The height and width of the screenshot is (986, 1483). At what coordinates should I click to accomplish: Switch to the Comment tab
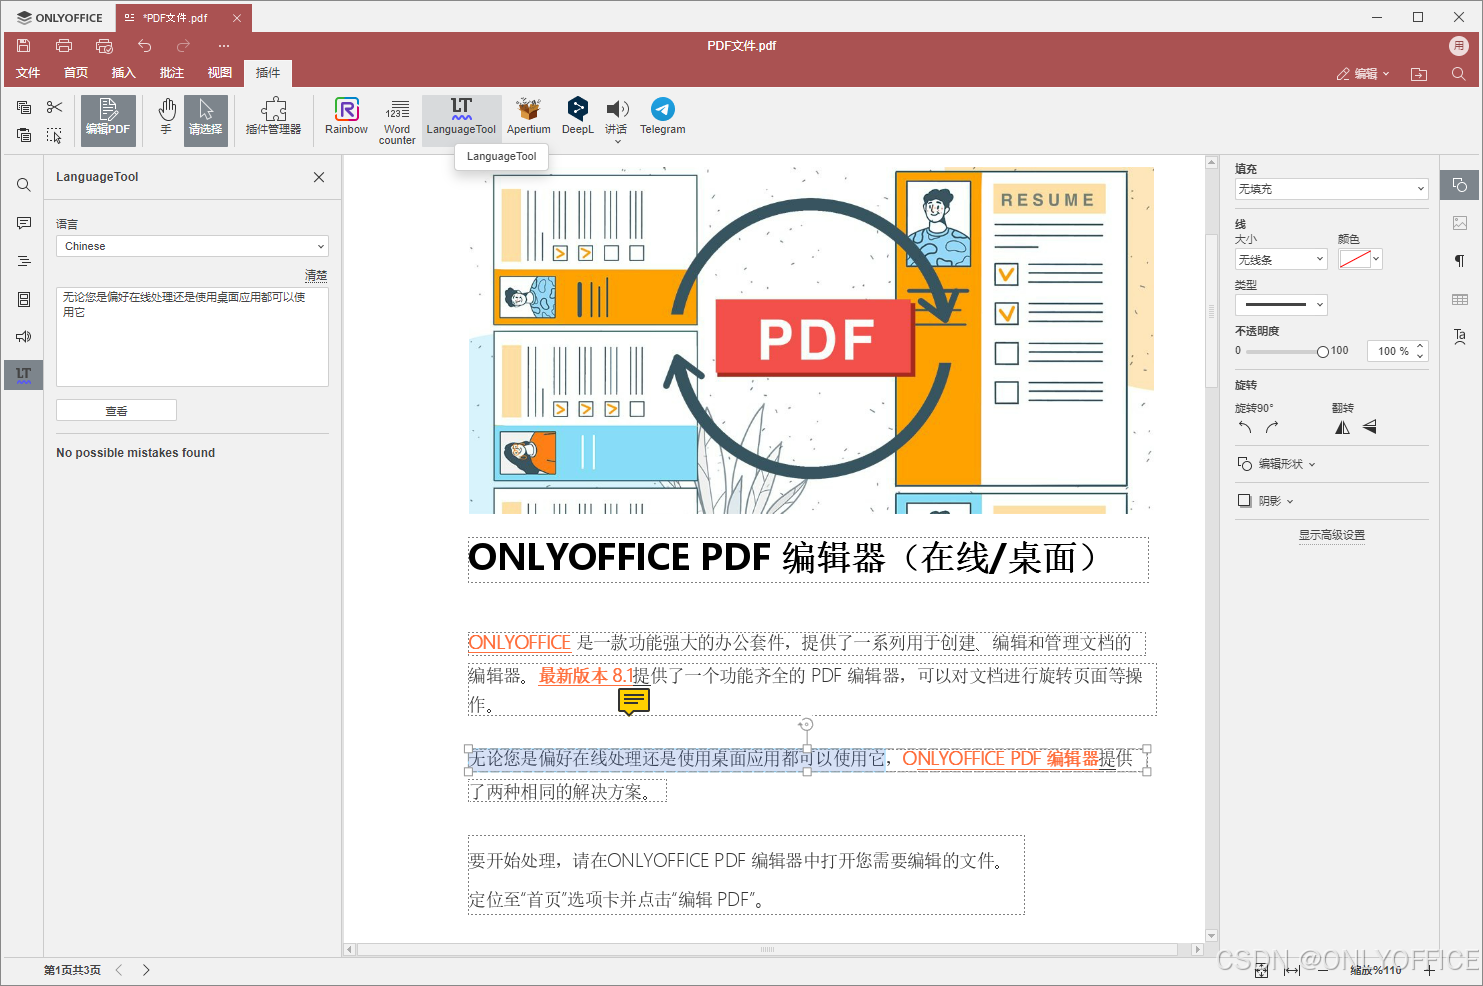[x=172, y=73]
